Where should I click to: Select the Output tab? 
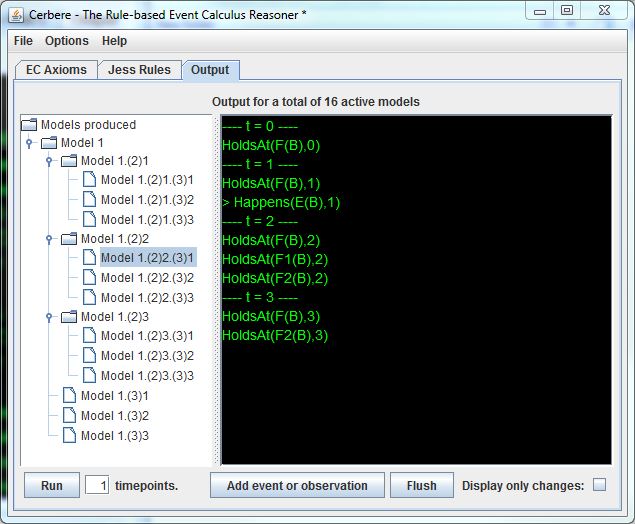[210, 70]
